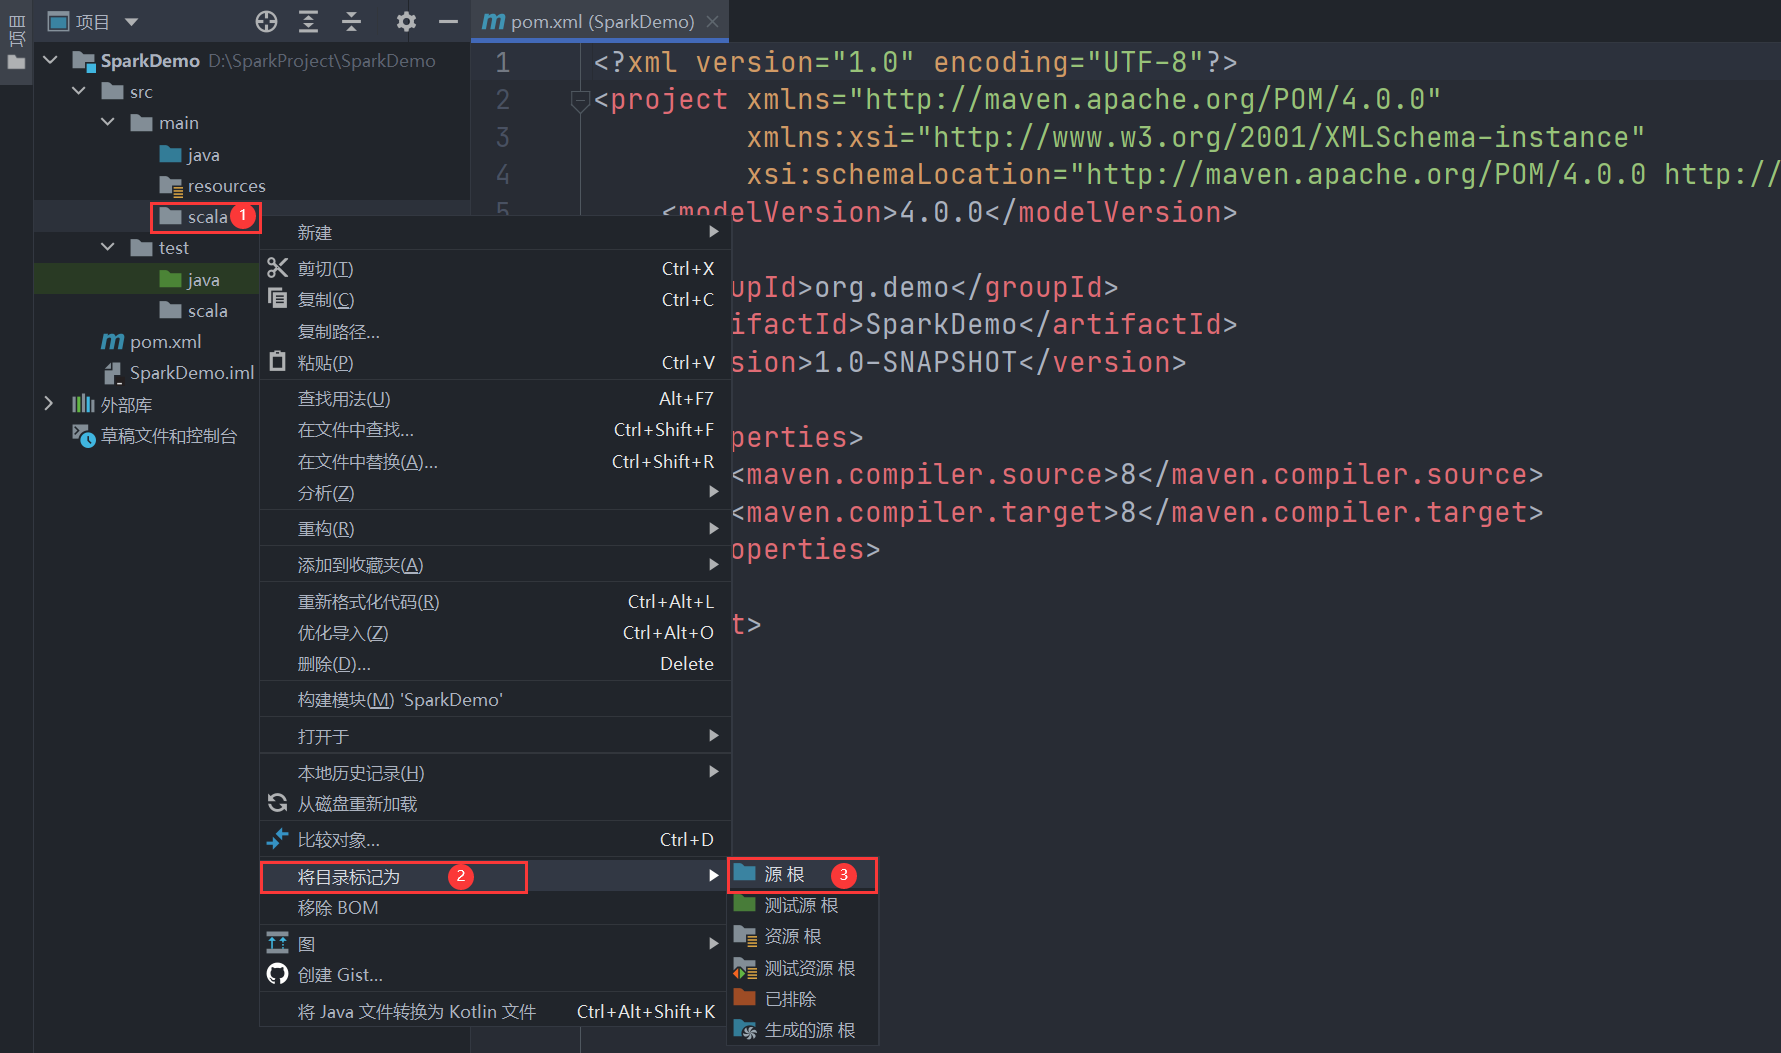Click the GitHub icon beside 创建 Gist
Image resolution: width=1781 pixels, height=1053 pixels.
coord(277,973)
